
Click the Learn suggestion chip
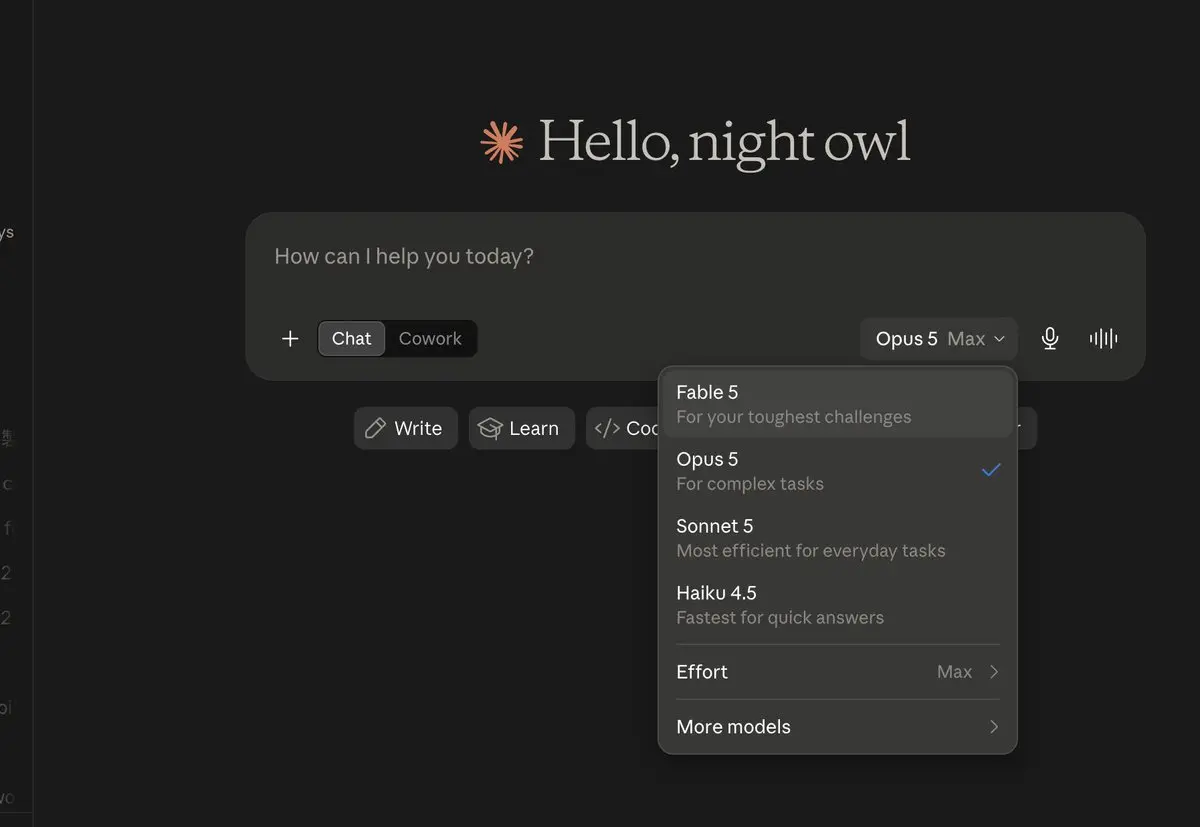521,428
